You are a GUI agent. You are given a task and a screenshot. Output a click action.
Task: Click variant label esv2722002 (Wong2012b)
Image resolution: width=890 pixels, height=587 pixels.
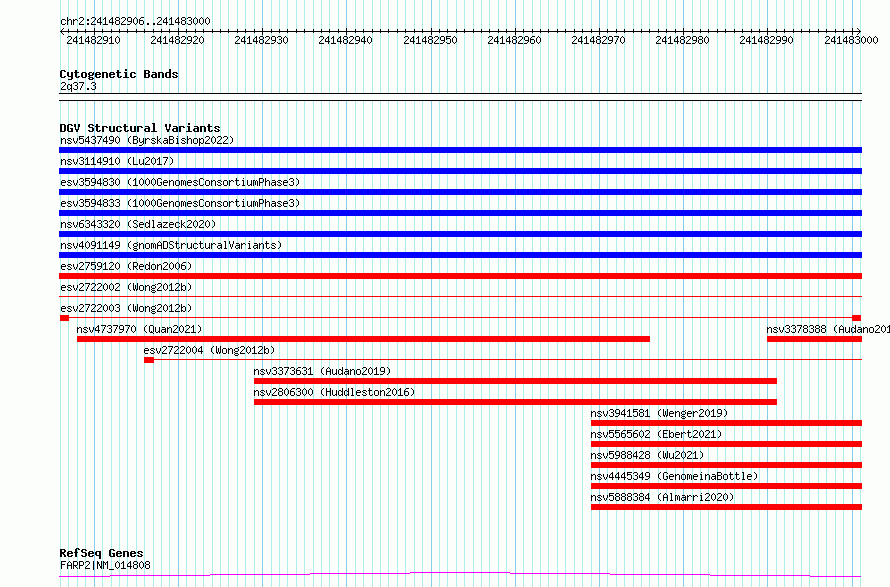pos(126,287)
